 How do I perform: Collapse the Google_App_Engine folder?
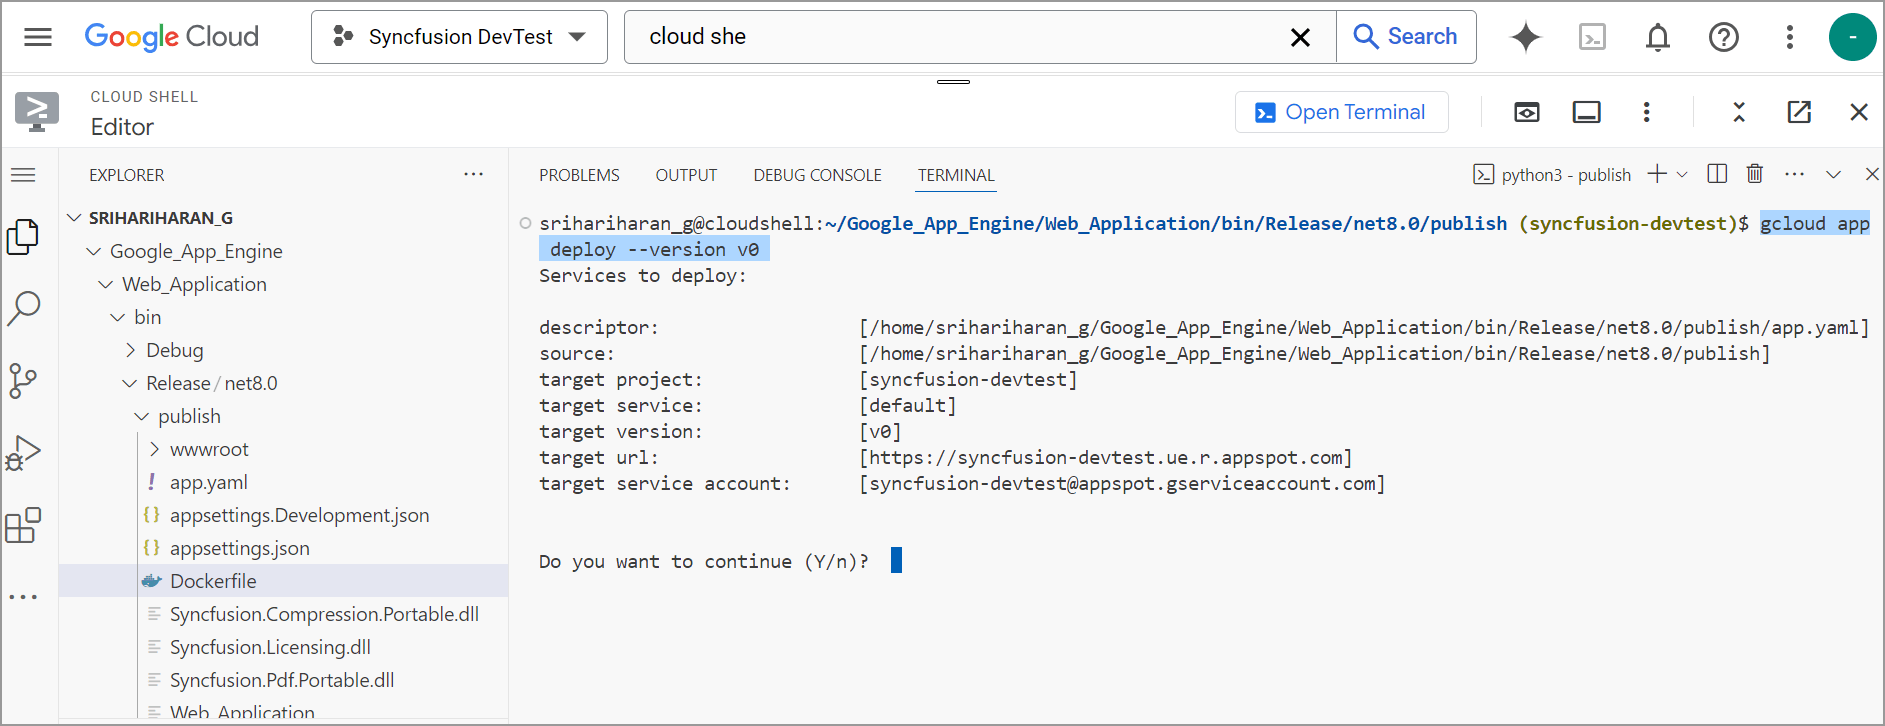283,251
